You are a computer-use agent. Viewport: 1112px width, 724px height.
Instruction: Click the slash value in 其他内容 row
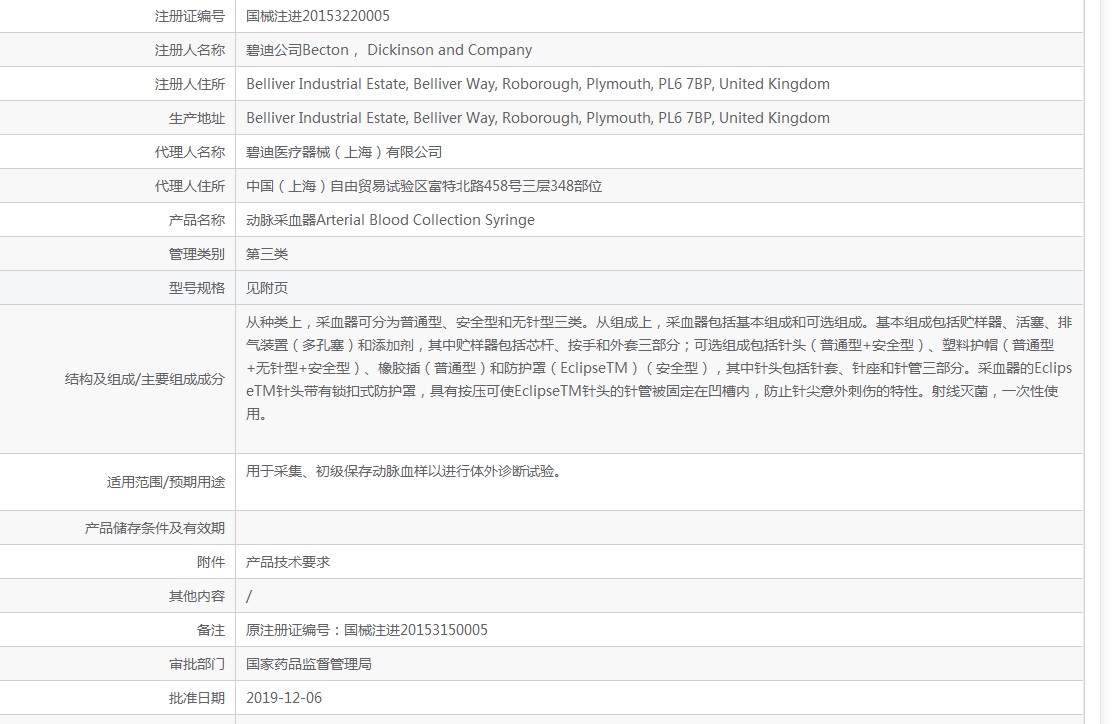pos(249,596)
